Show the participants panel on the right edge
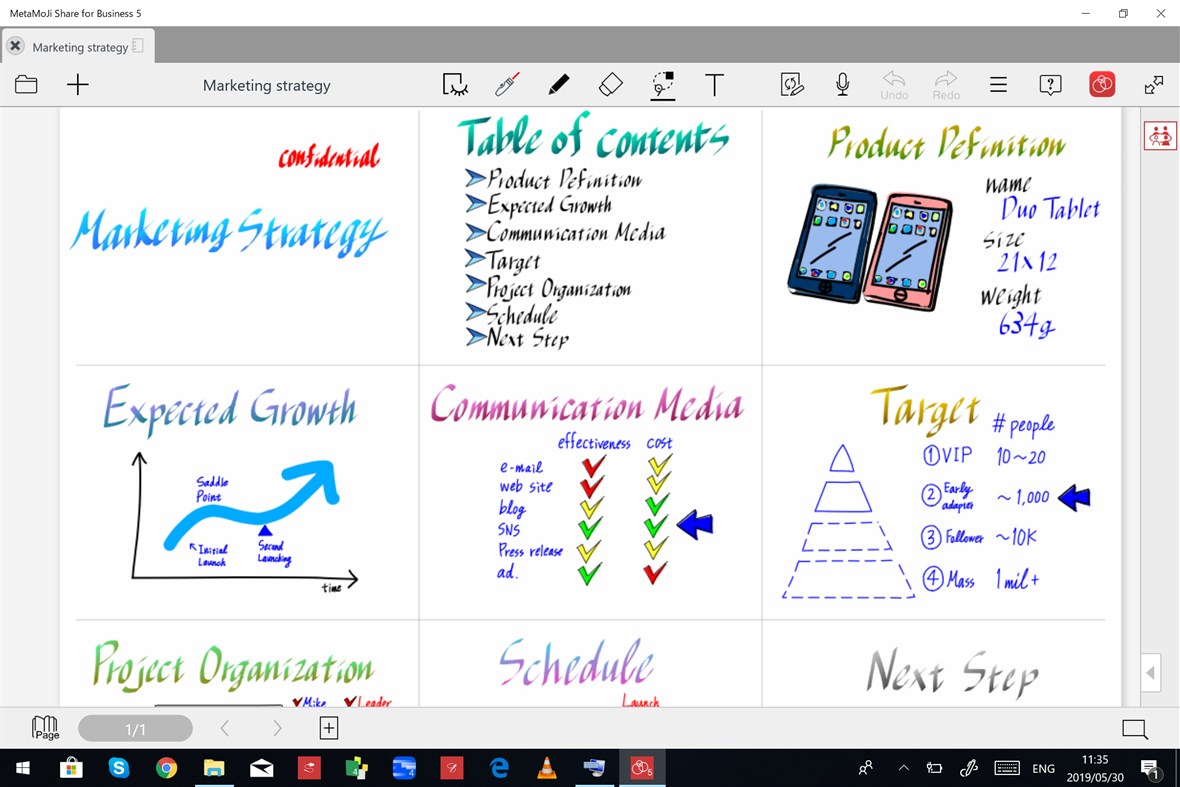Screen dimensions: 1180x787 1159,134
